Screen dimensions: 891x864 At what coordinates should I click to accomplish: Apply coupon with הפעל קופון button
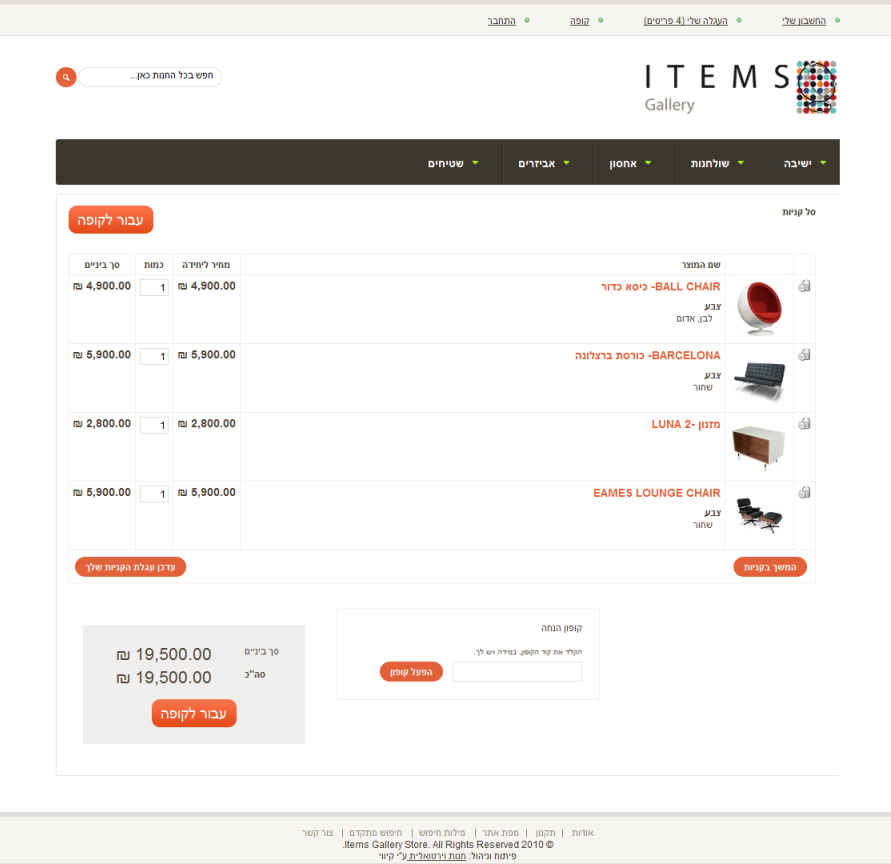click(410, 671)
